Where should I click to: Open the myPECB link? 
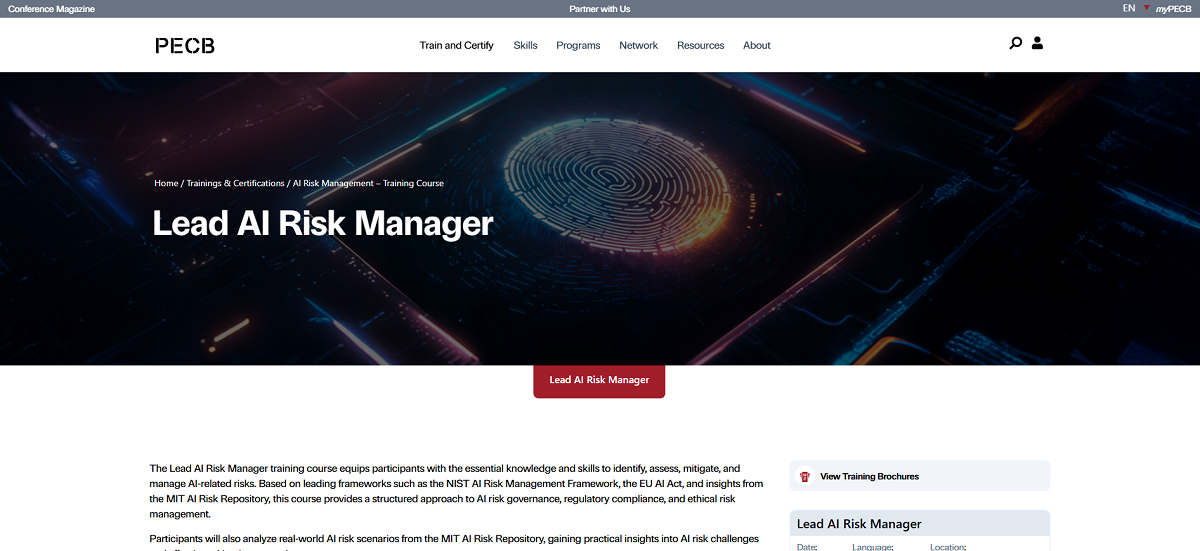[1174, 9]
